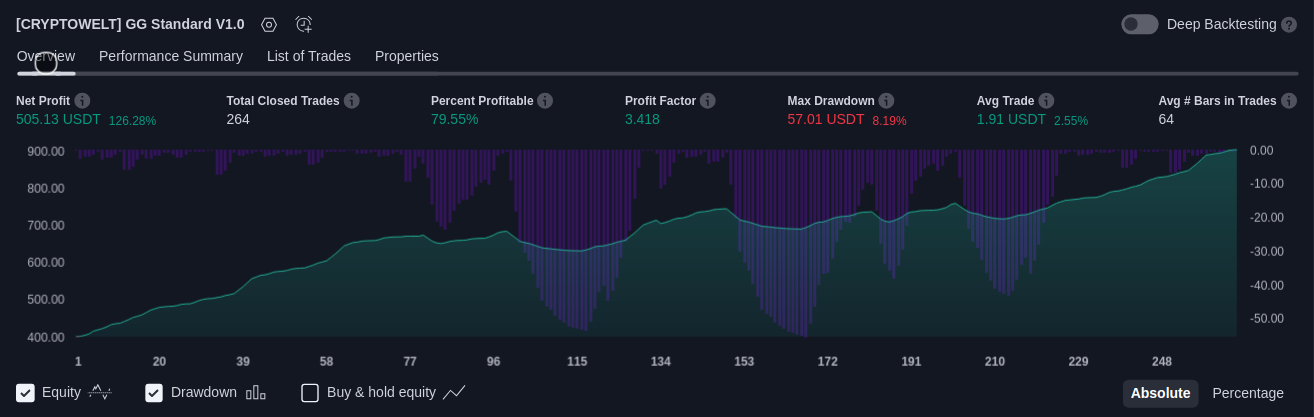Click info icon next to Avg # Bars in Trades

tap(1289, 101)
